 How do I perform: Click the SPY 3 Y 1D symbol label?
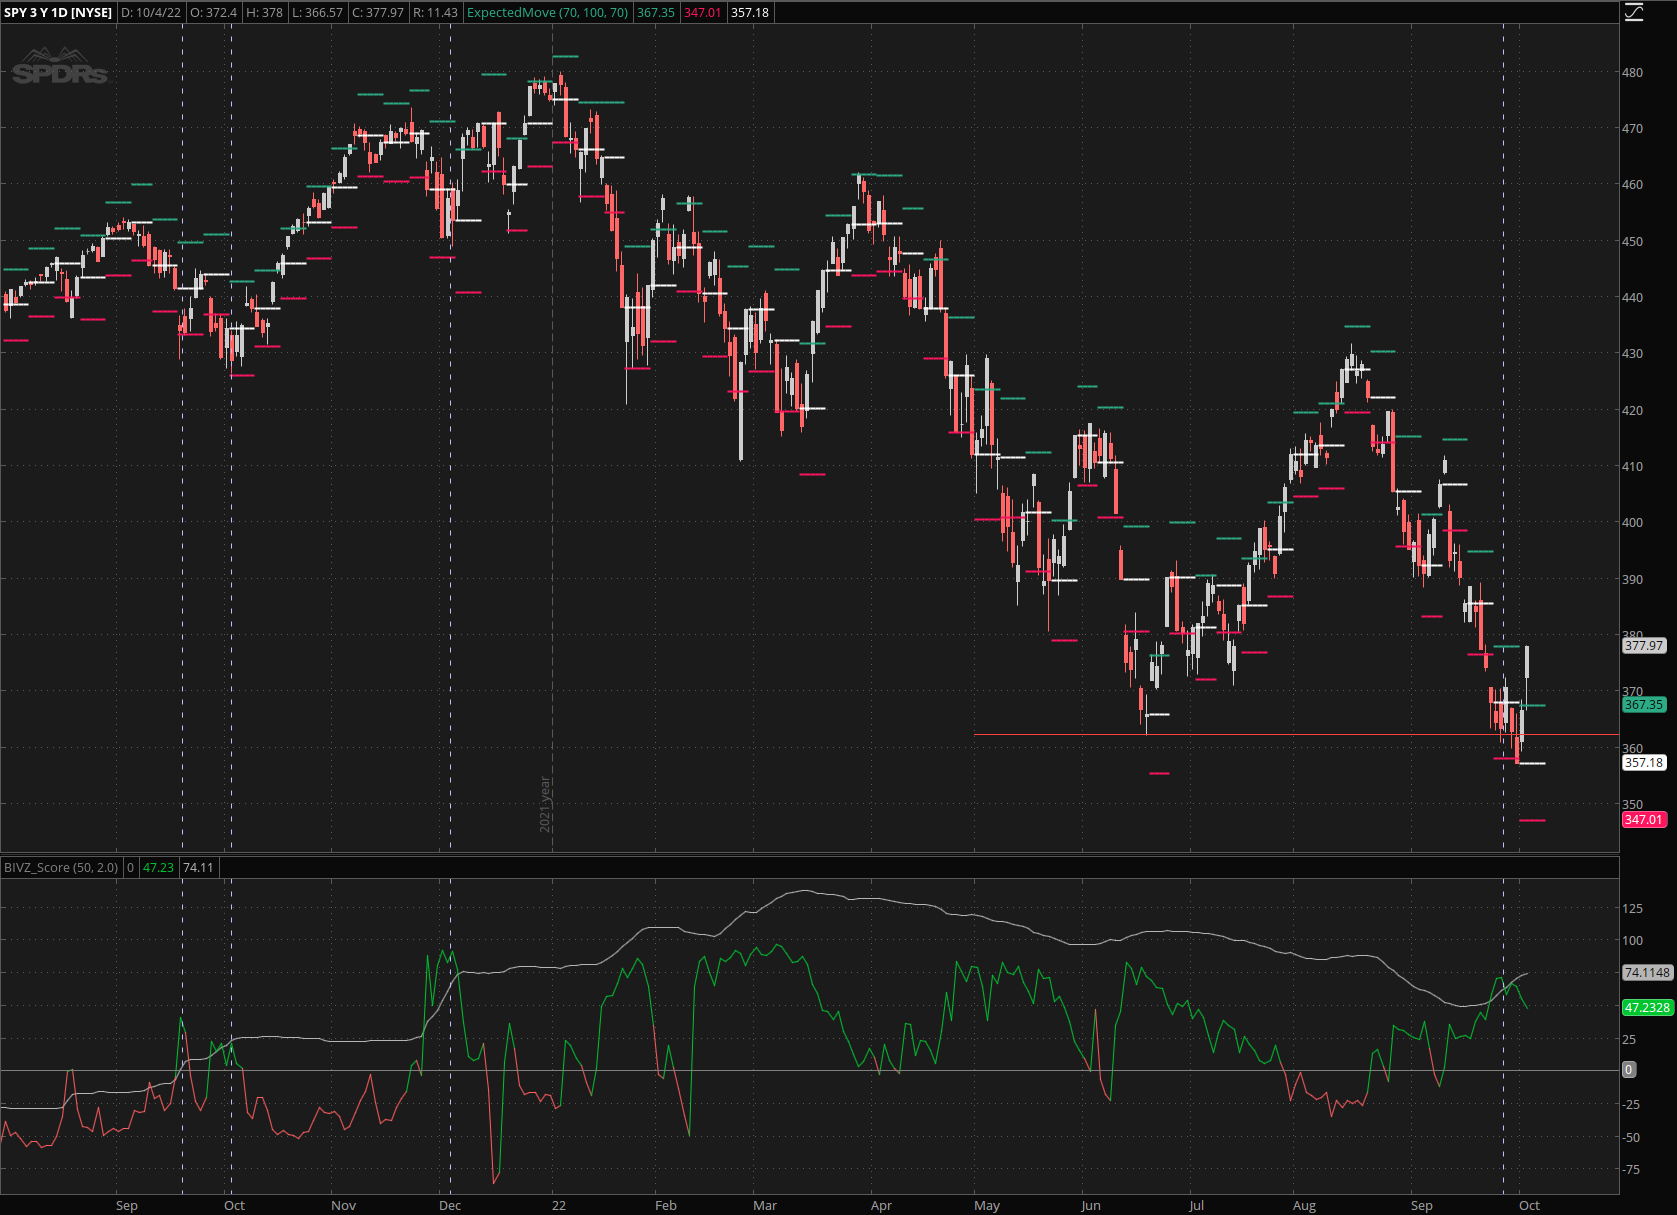58,13
